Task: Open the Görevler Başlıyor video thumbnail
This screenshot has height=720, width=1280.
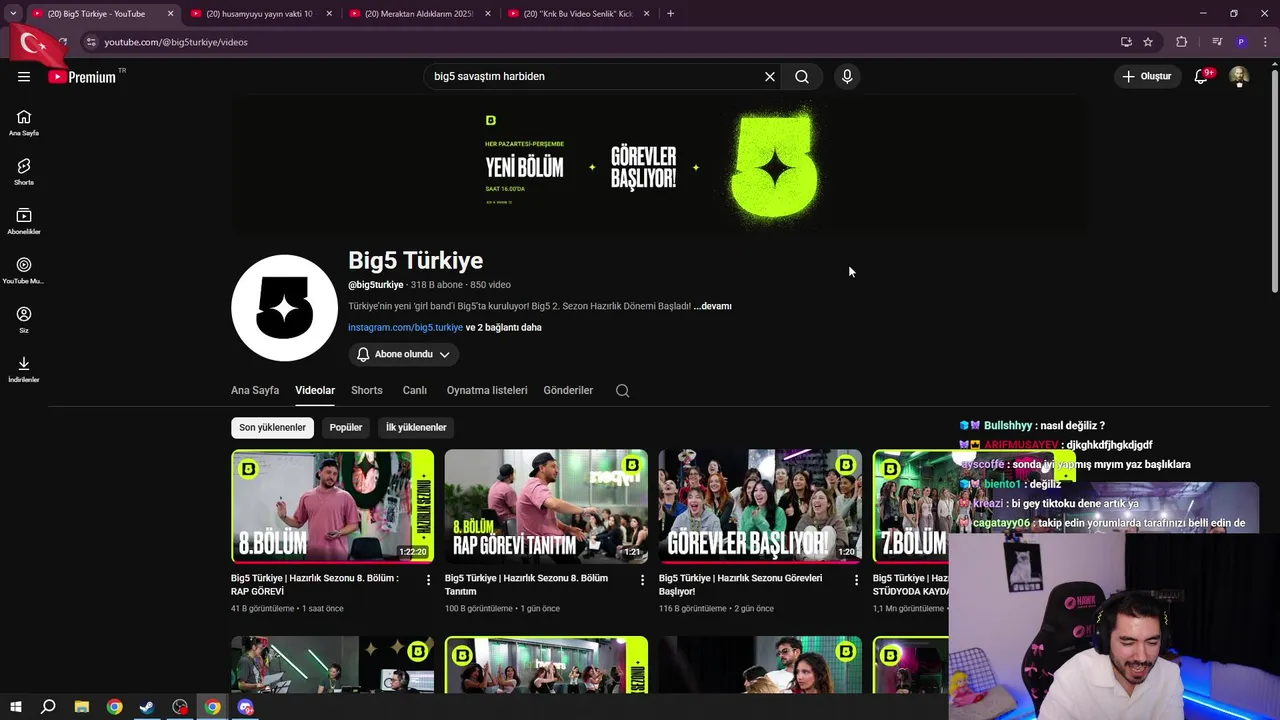Action: point(760,506)
